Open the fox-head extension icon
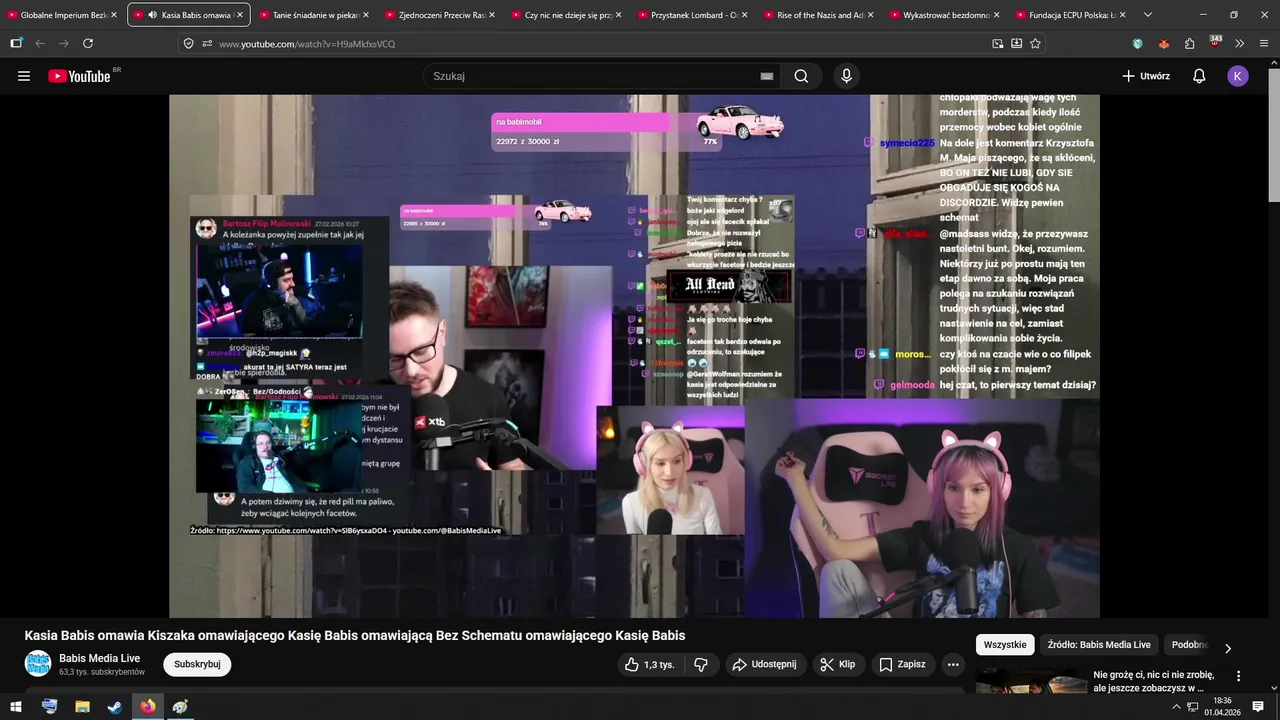The height and width of the screenshot is (720, 1280). point(1163,43)
